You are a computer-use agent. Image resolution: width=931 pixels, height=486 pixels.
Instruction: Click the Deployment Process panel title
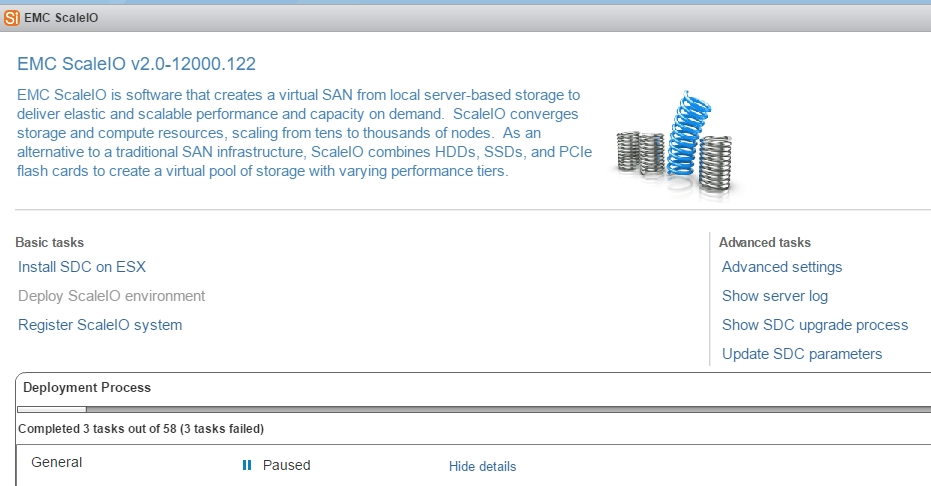[87, 387]
